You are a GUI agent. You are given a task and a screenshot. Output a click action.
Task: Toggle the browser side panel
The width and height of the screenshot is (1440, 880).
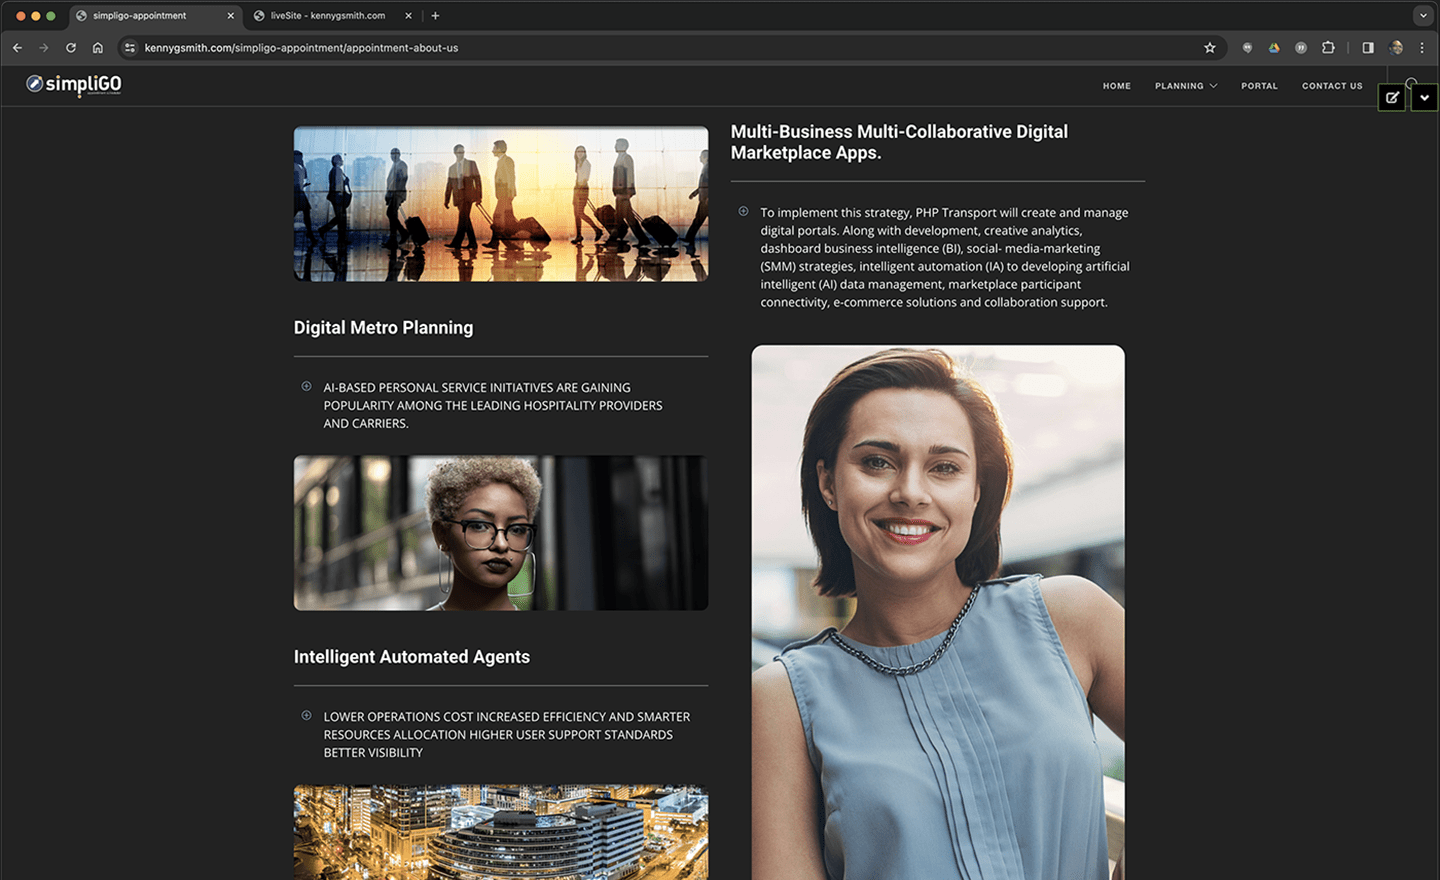(1368, 48)
